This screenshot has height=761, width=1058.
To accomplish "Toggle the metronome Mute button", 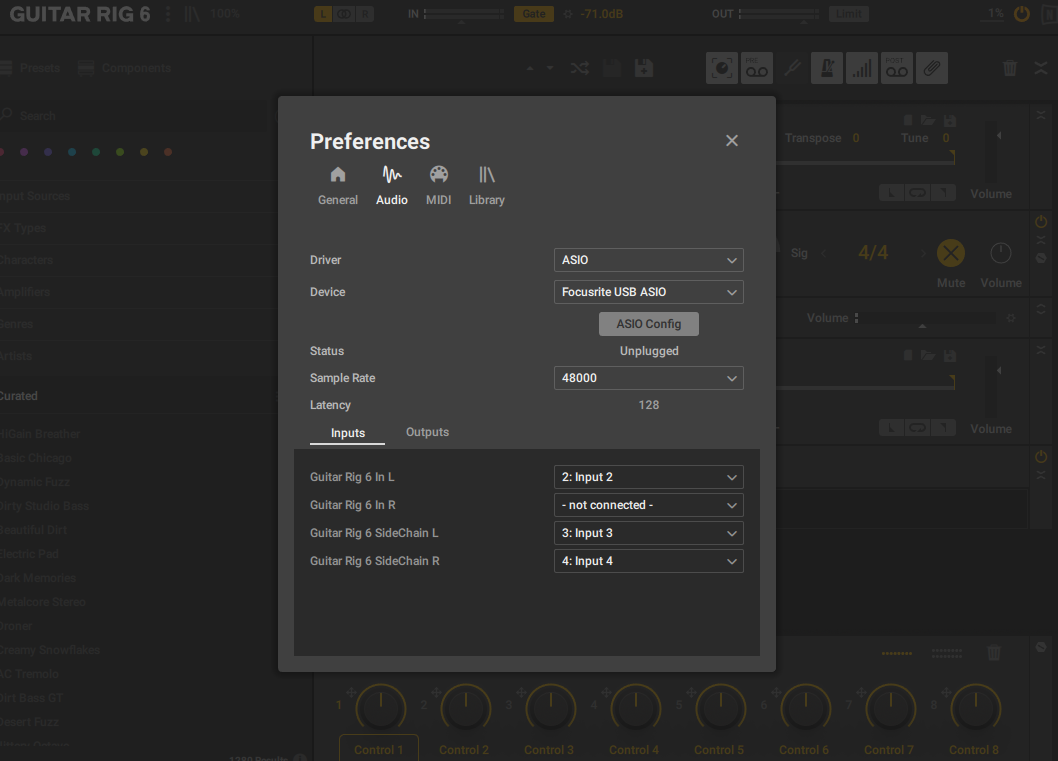I will click(x=951, y=253).
